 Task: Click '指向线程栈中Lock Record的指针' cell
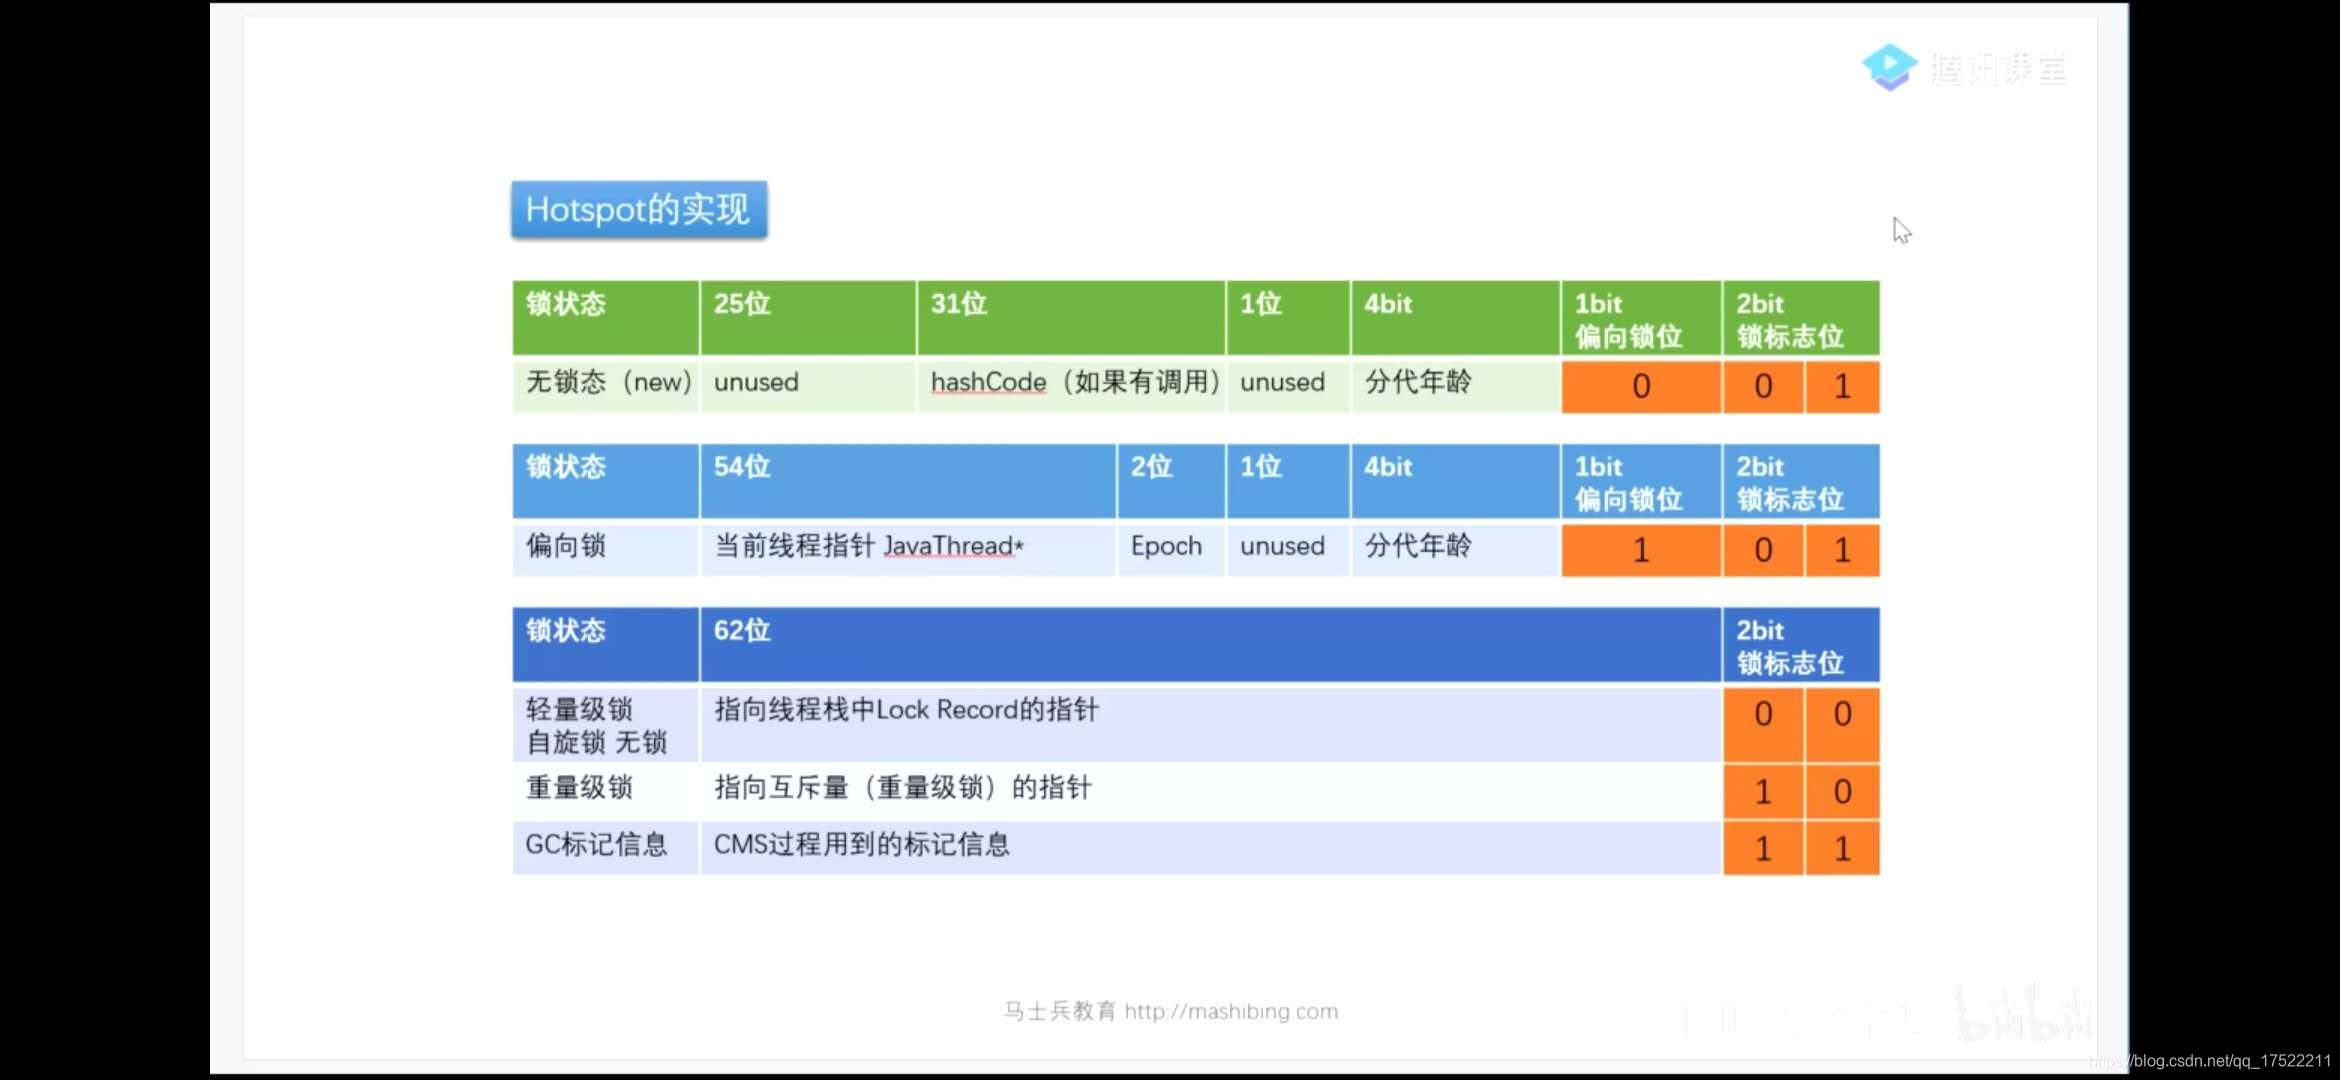tap(1211, 725)
